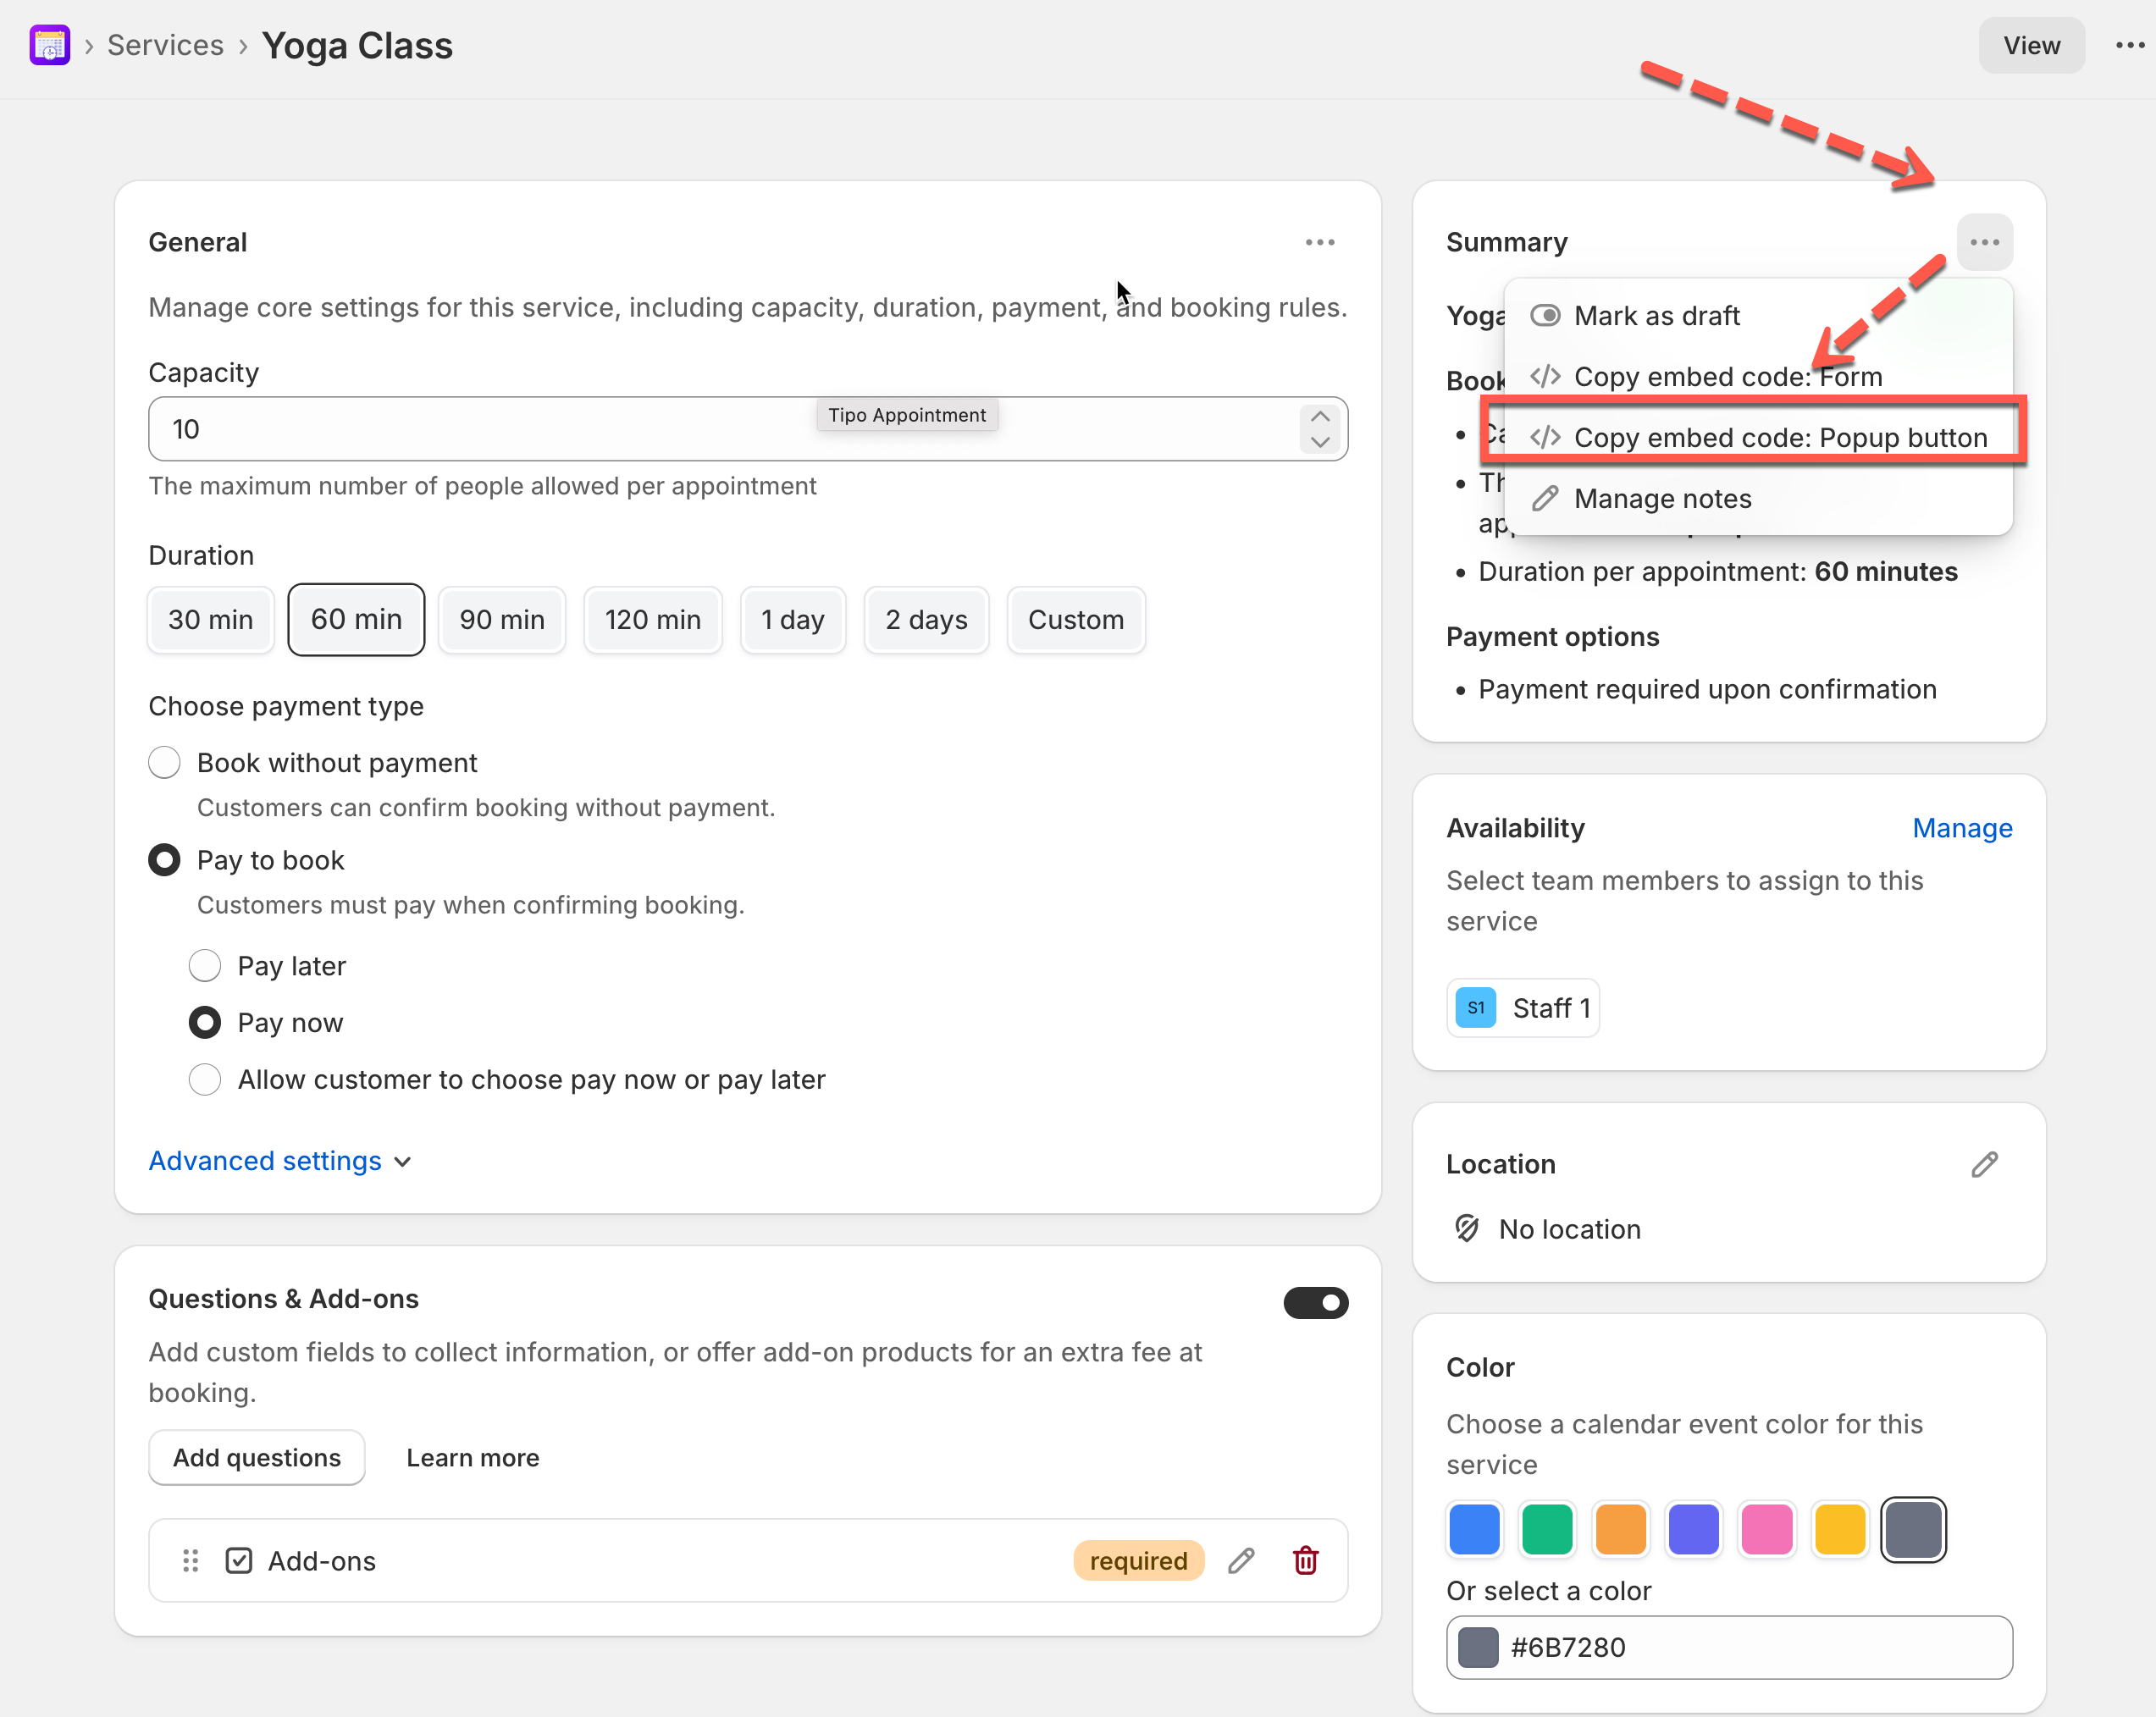Toggle the Questions & Add-ons switch
Image resolution: width=2156 pixels, height=1717 pixels.
(1315, 1302)
